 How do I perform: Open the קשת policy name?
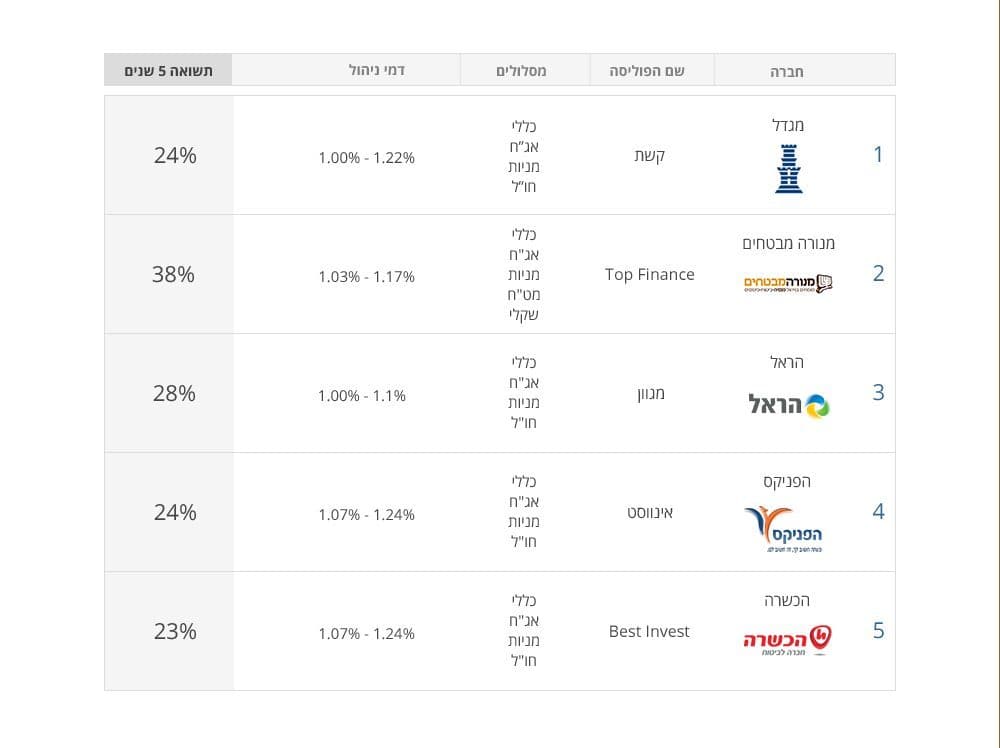(x=649, y=156)
